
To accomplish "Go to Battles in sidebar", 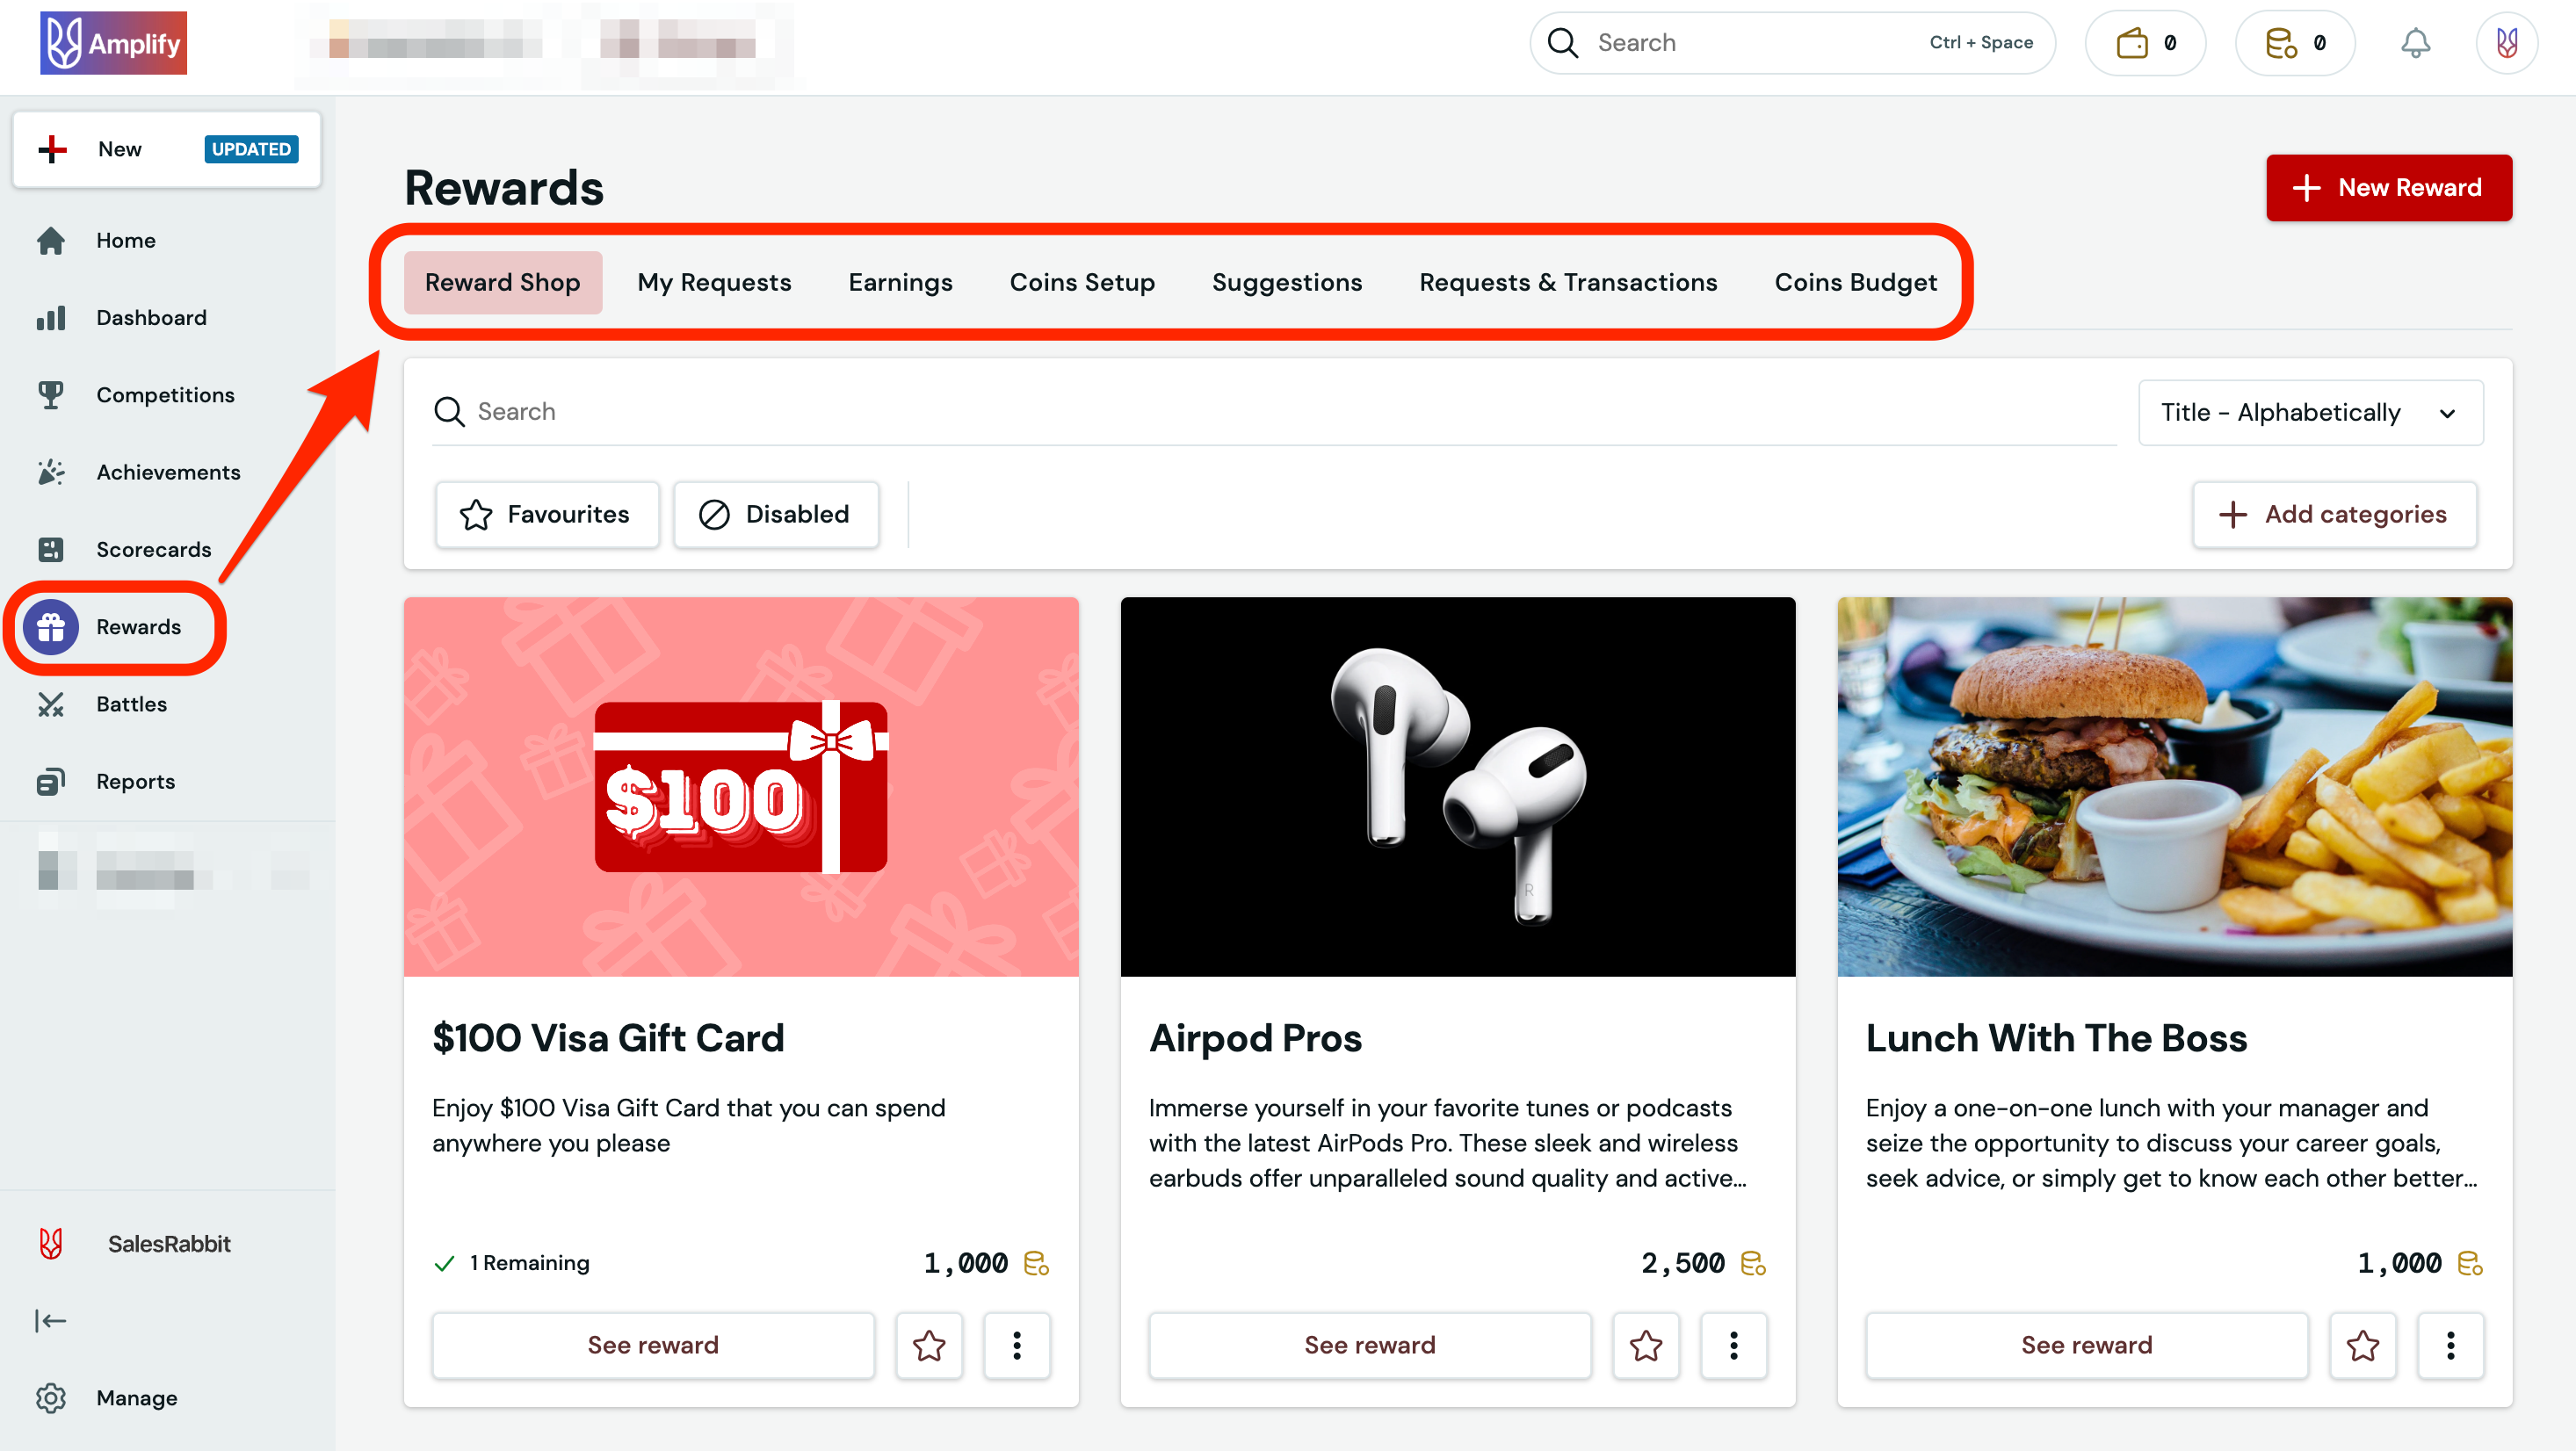I will tap(131, 704).
